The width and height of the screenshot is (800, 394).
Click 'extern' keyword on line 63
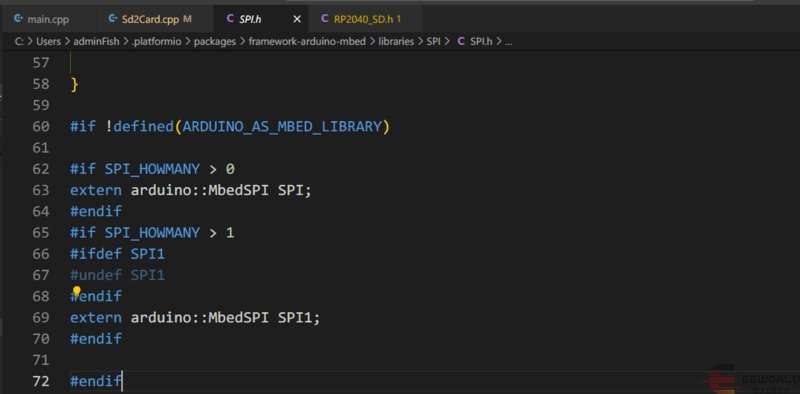tap(96, 190)
